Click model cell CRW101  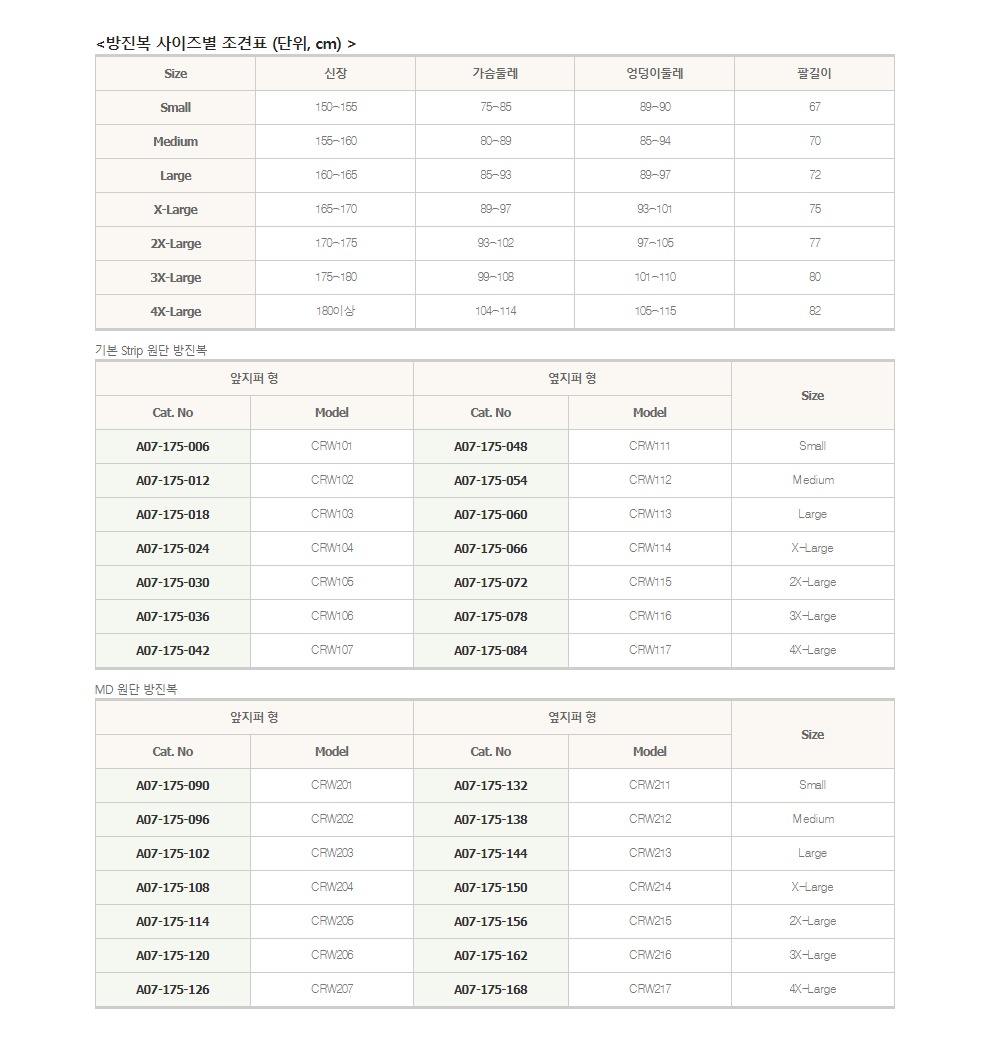(332, 446)
